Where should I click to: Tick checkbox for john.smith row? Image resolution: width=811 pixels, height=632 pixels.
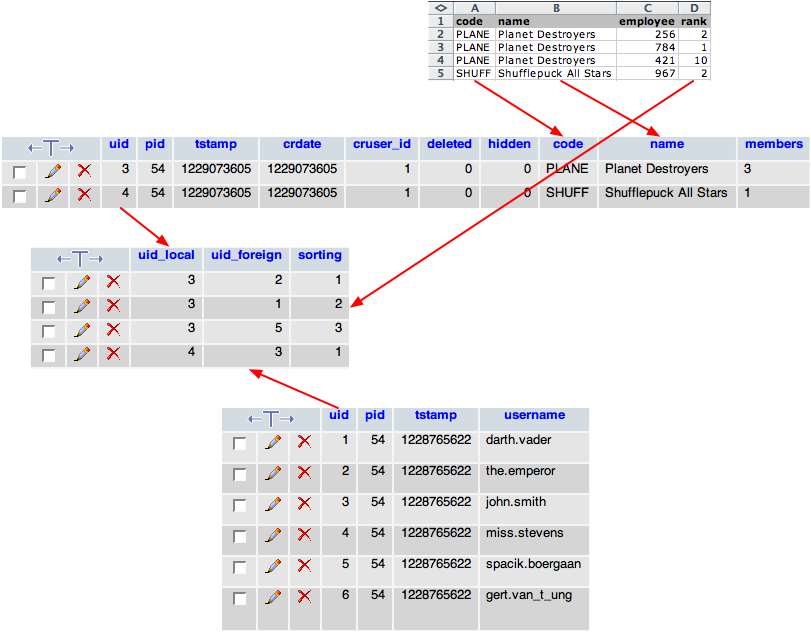coord(240,505)
